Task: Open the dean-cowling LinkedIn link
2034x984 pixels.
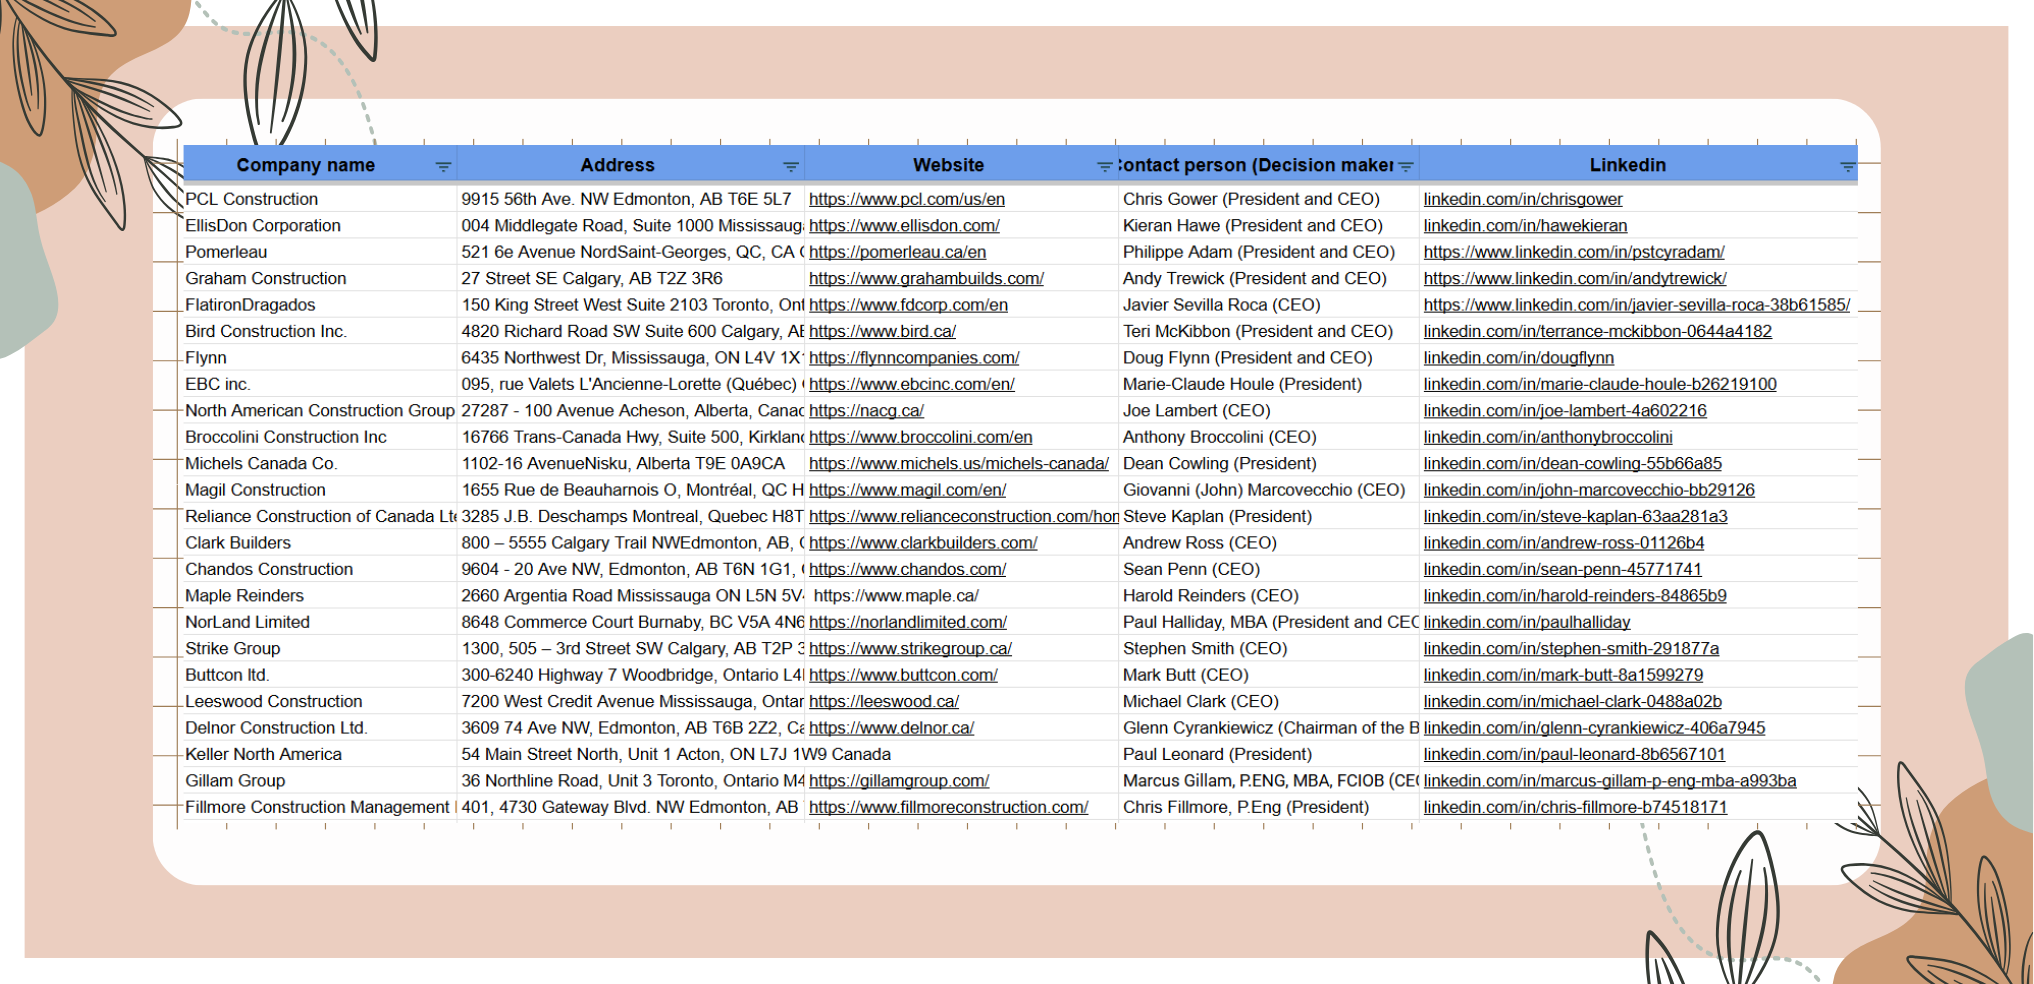Action: coord(1573,464)
